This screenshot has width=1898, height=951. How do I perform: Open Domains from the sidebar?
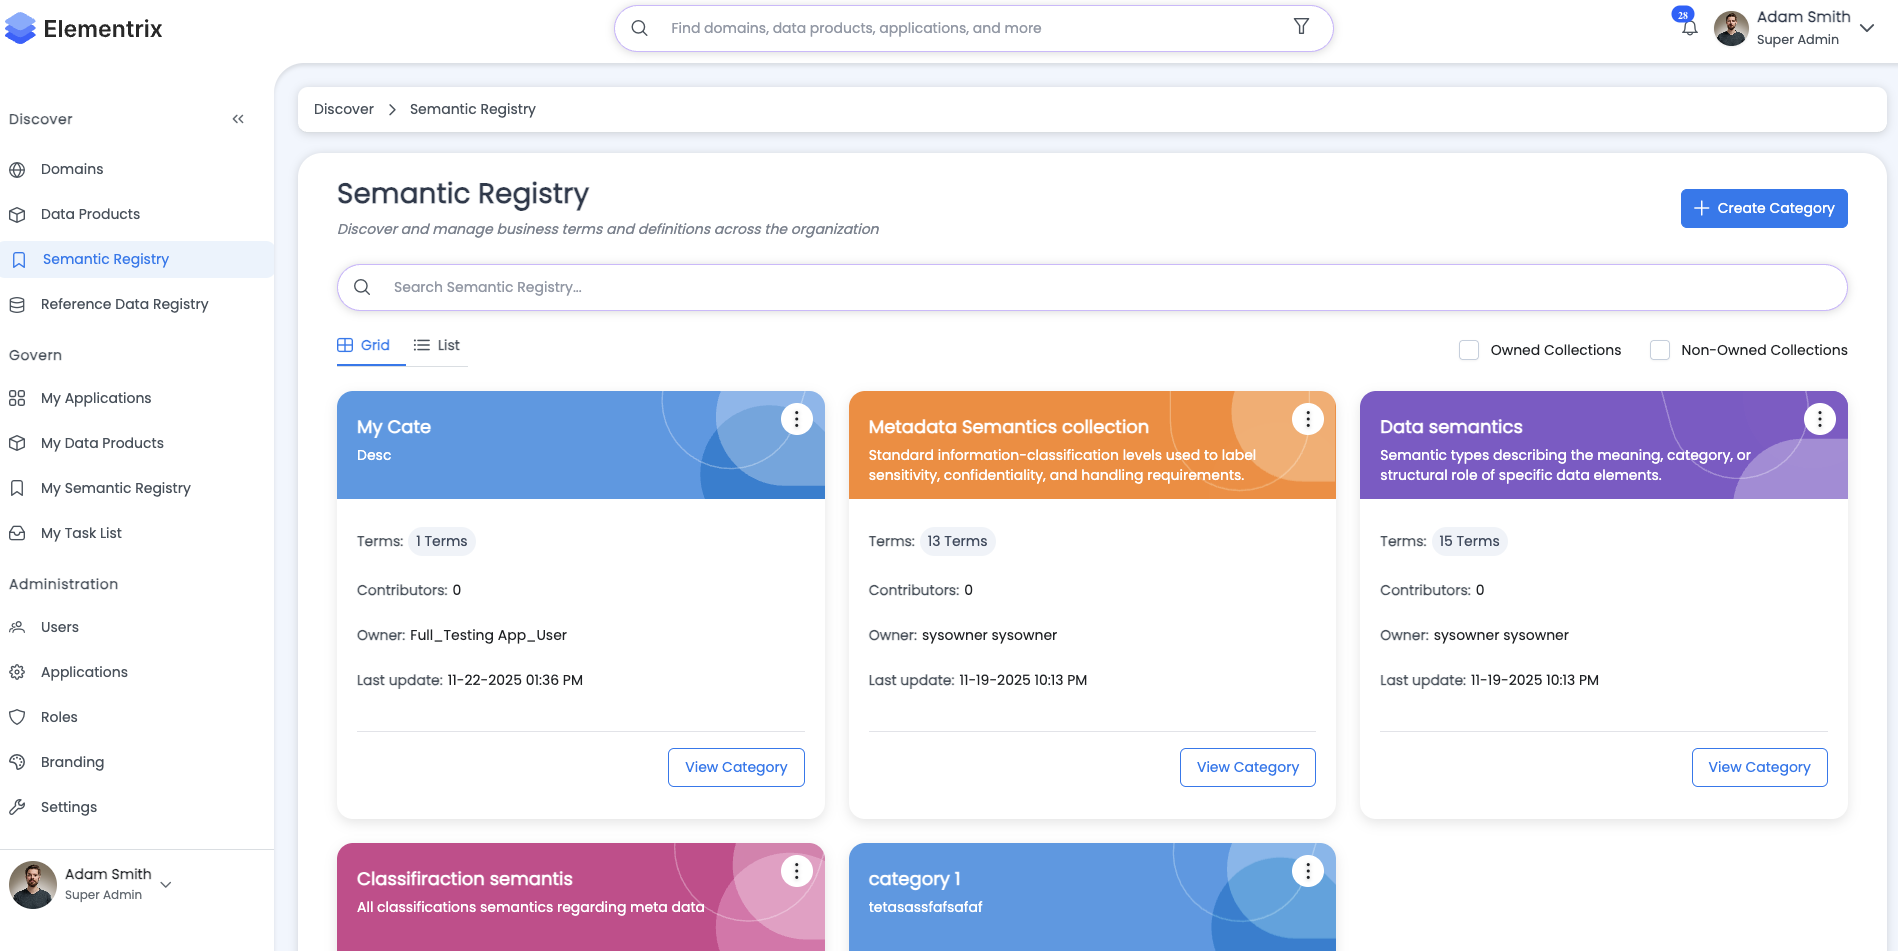(72, 169)
